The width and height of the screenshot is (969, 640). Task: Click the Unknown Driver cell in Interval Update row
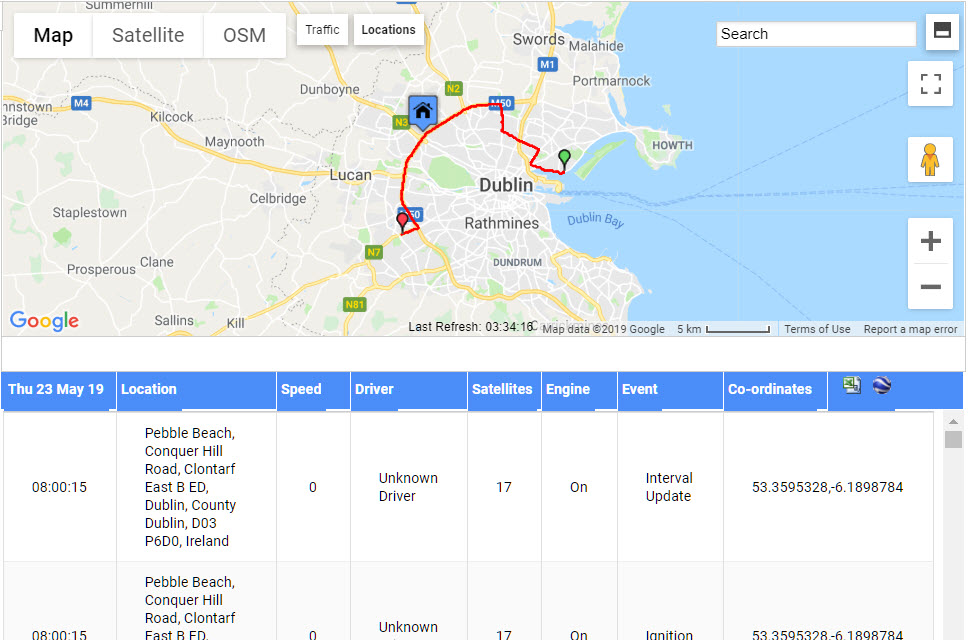click(x=408, y=487)
